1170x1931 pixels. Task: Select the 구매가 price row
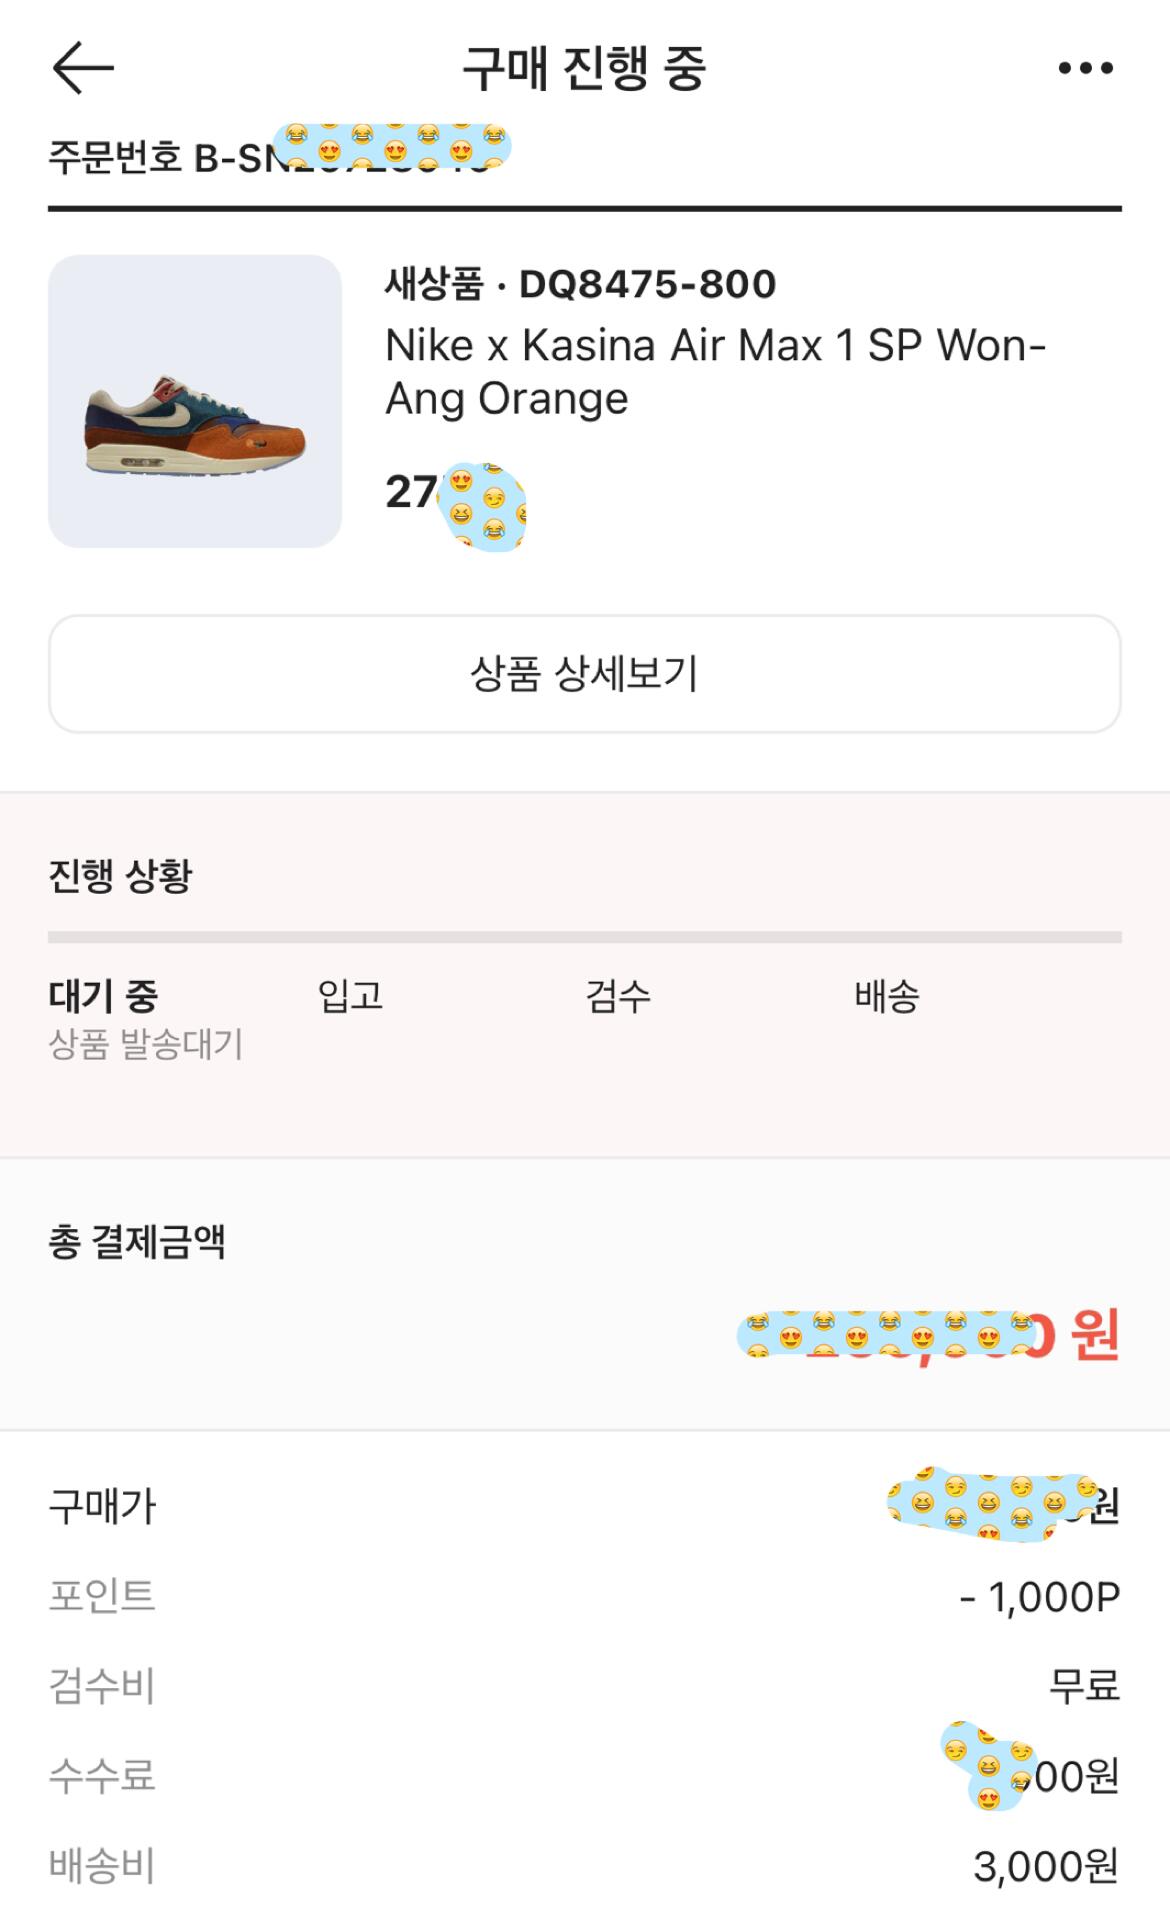coord(584,1506)
